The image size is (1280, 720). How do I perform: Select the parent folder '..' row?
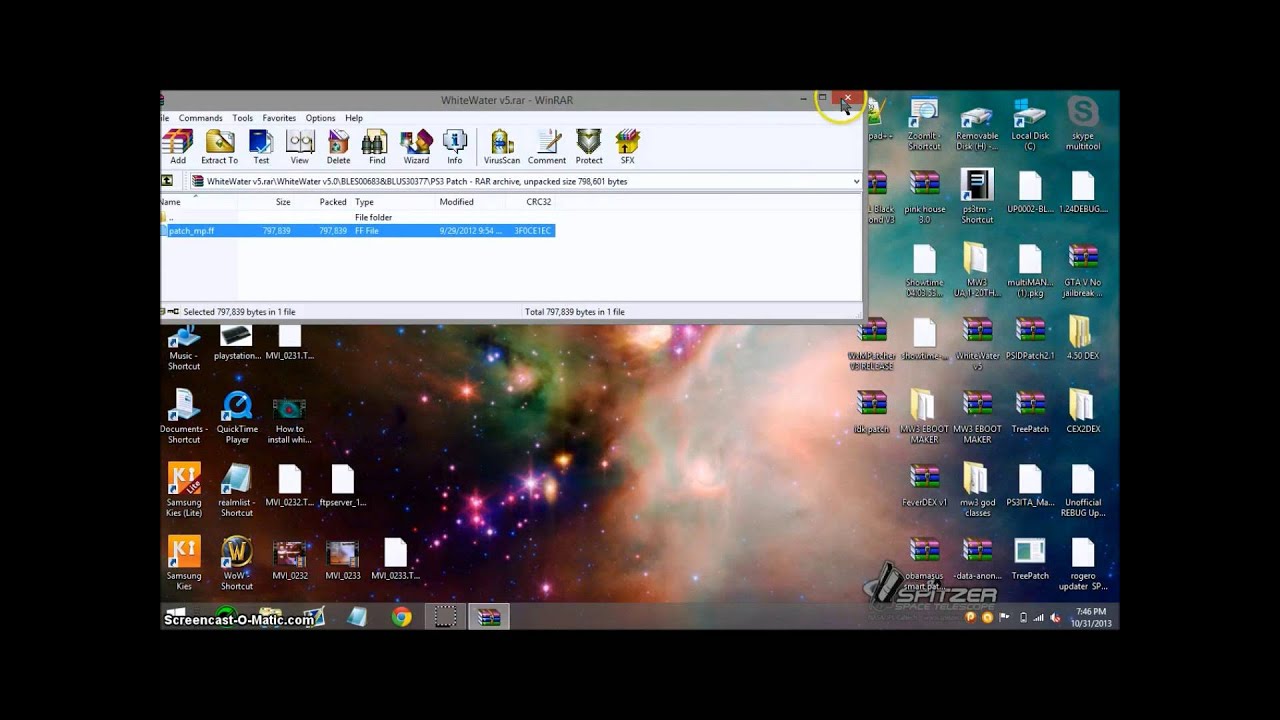coord(358,217)
